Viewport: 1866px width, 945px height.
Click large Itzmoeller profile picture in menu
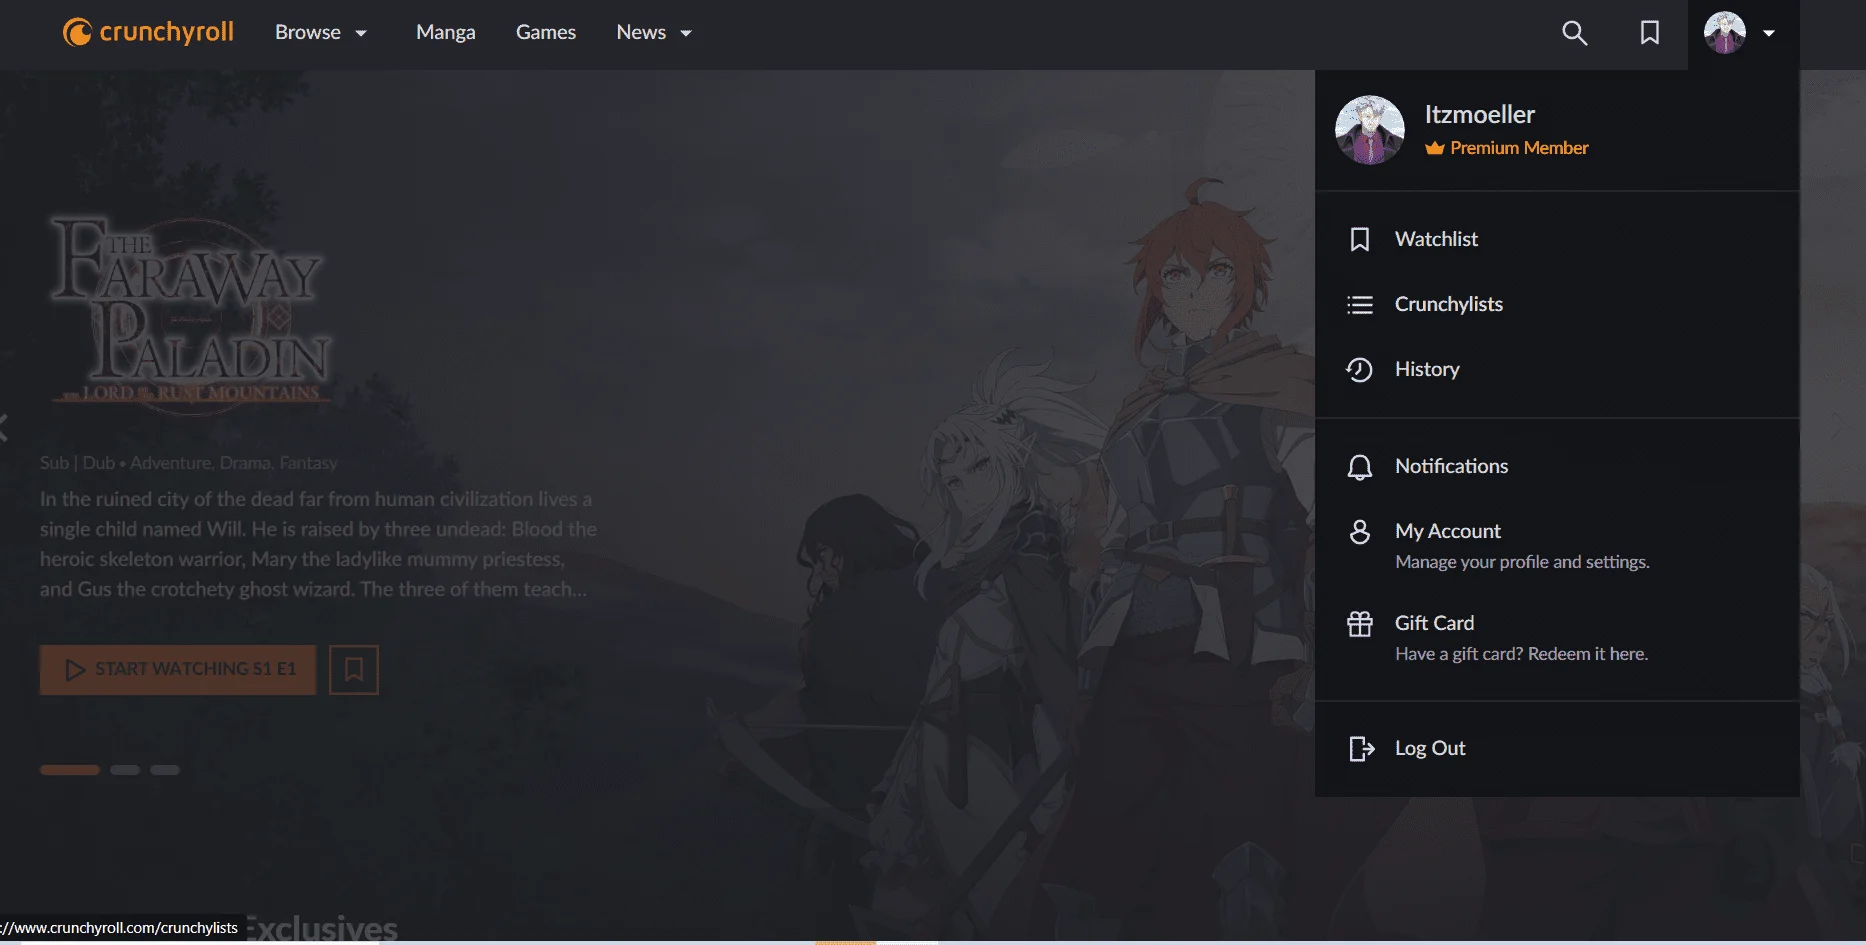point(1370,130)
